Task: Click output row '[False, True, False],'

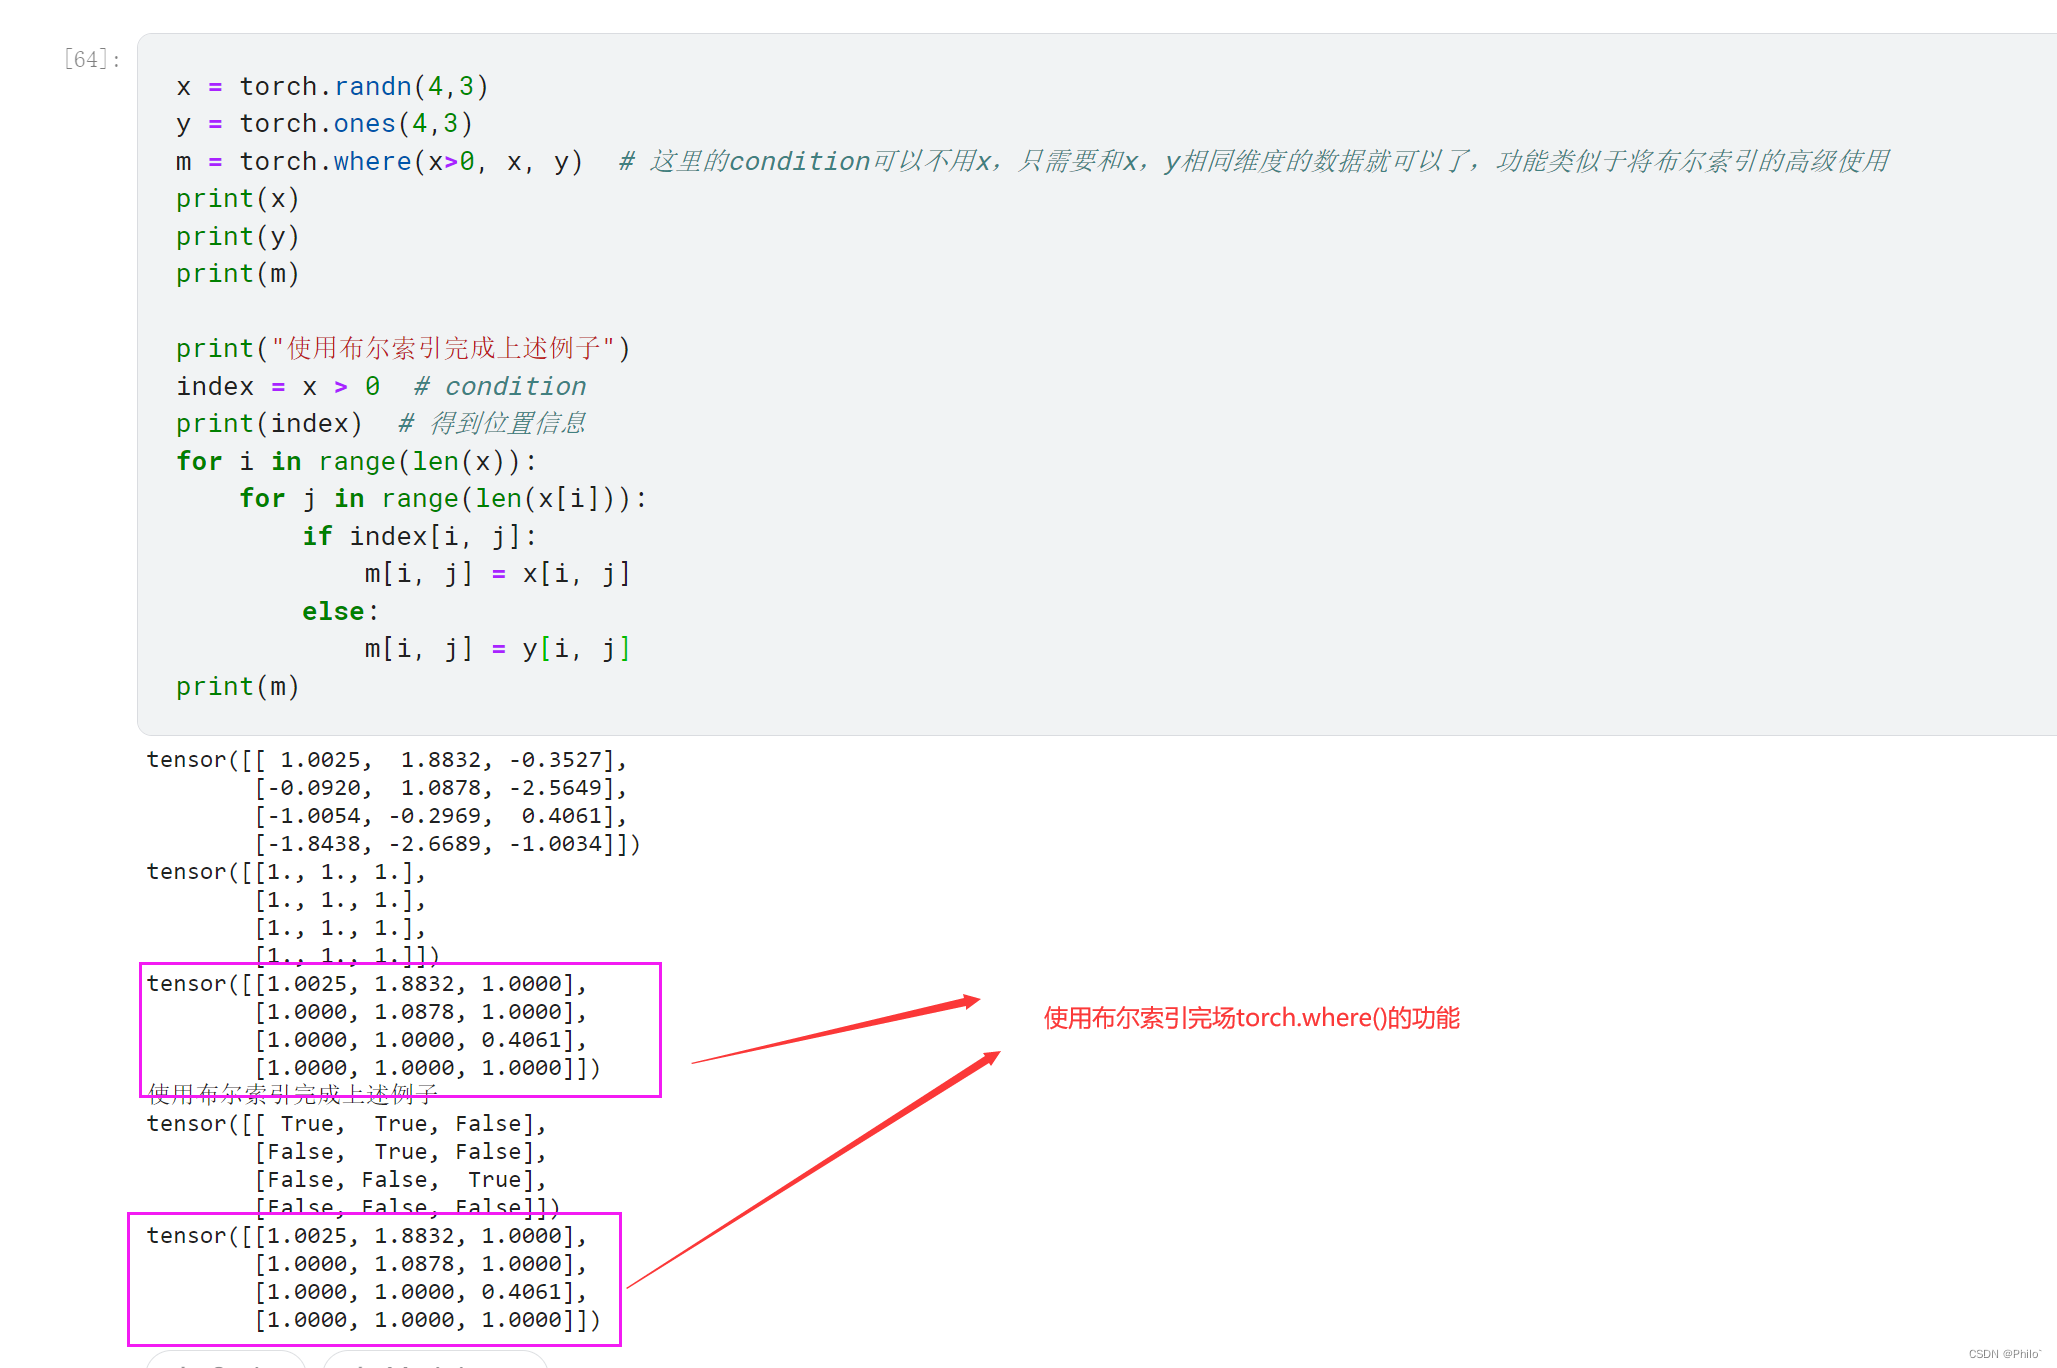Action: (401, 1152)
